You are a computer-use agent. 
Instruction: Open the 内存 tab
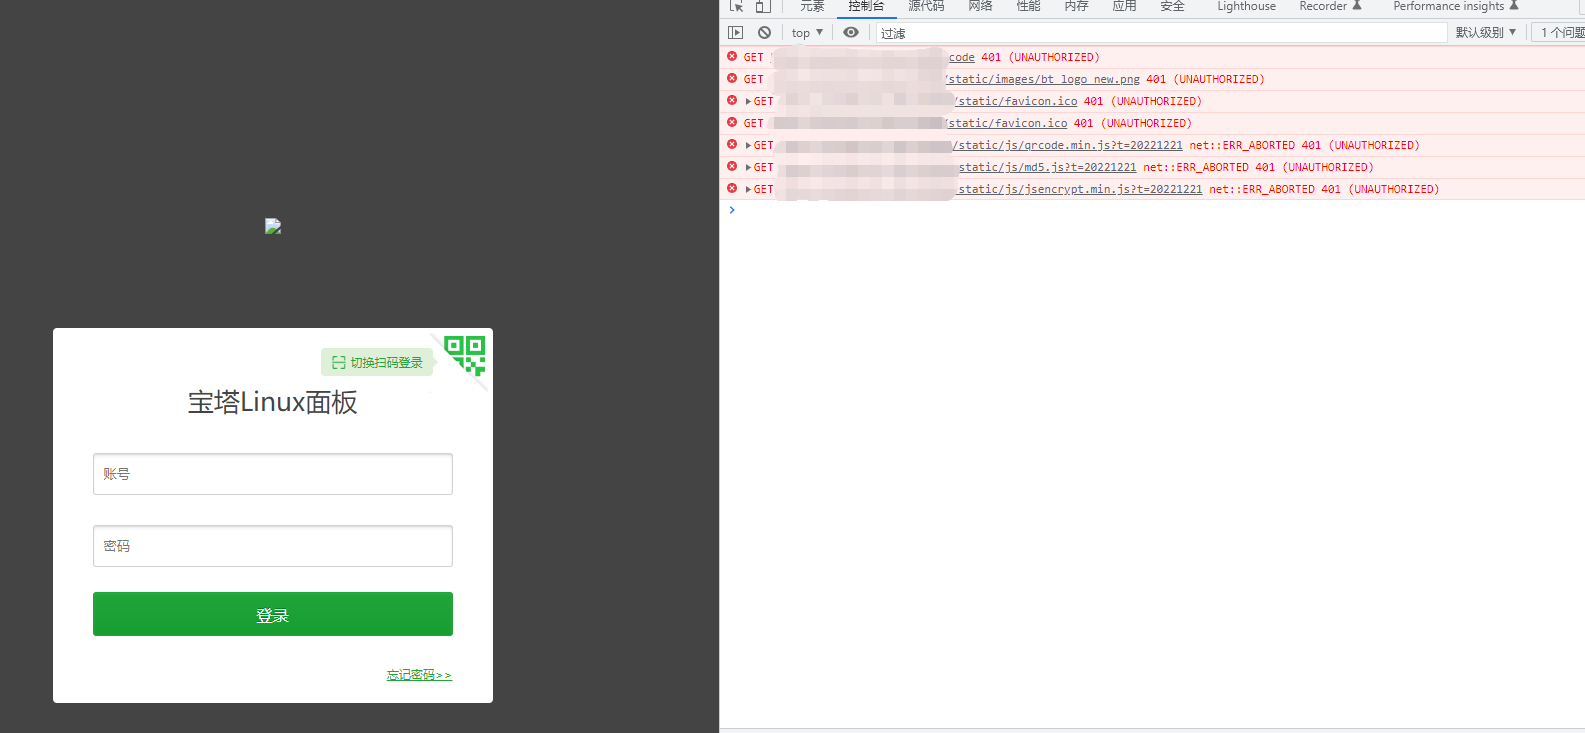(x=1076, y=6)
